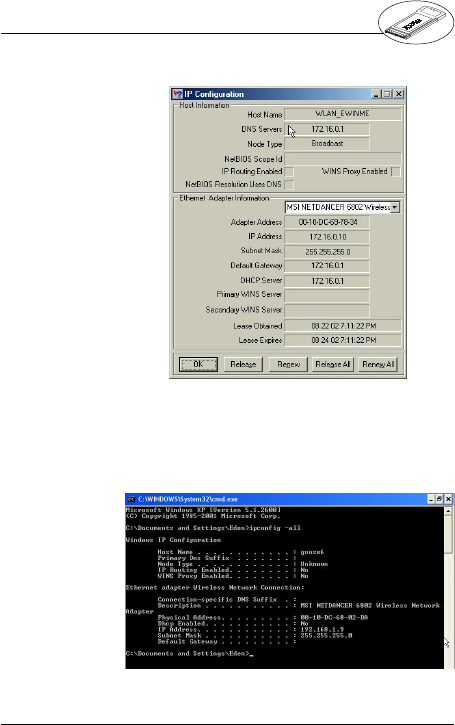Click the cmd.exe title bar icon

click(131, 499)
